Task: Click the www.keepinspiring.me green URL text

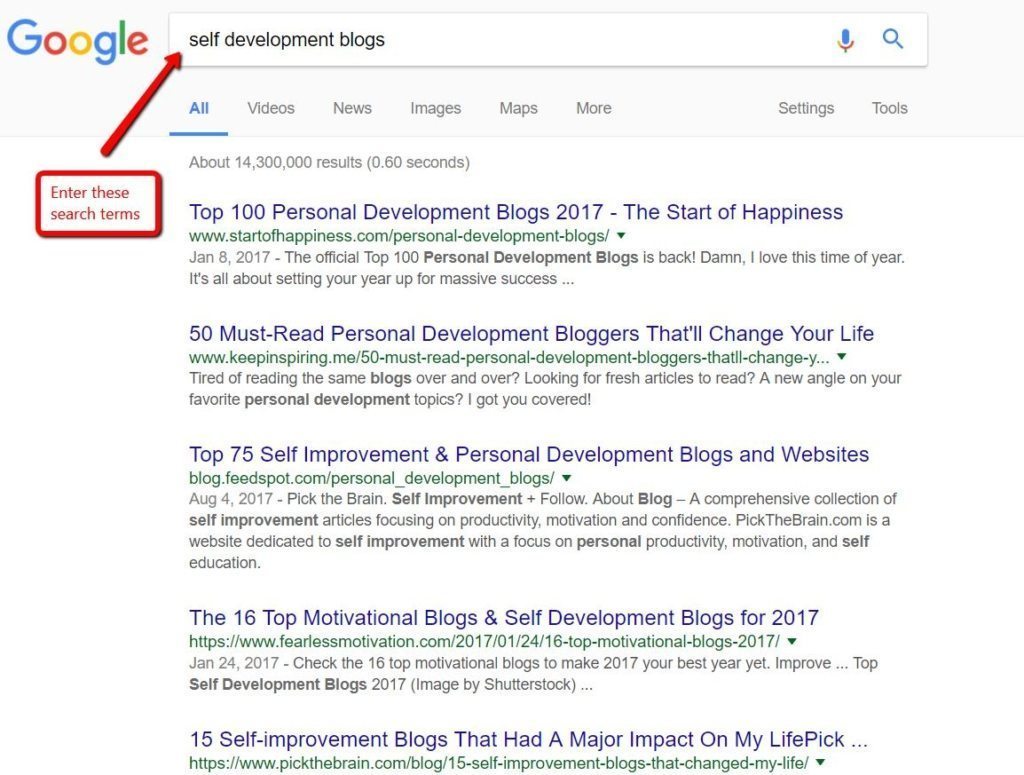Action: click(x=509, y=358)
